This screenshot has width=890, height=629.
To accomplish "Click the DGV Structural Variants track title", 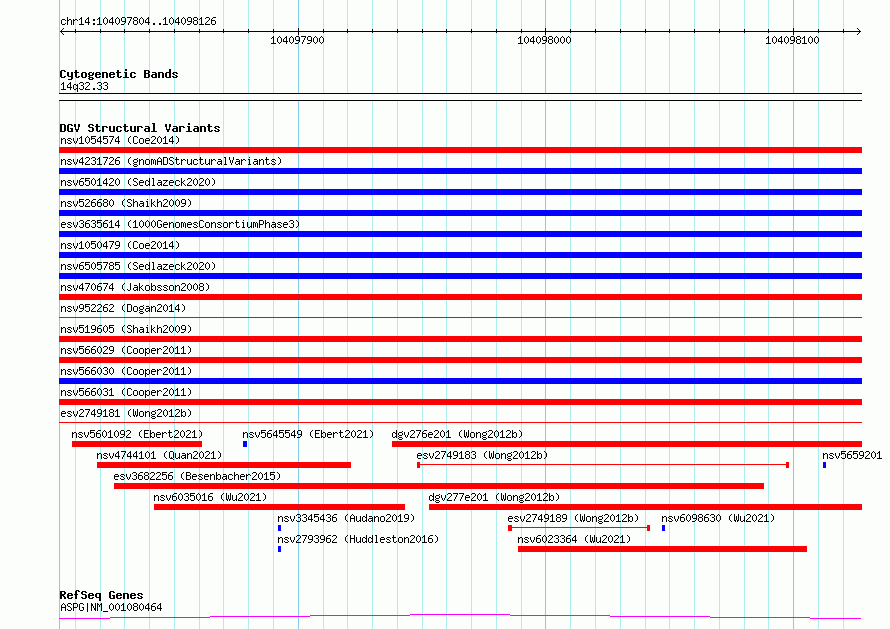I will pyautogui.click(x=140, y=128).
